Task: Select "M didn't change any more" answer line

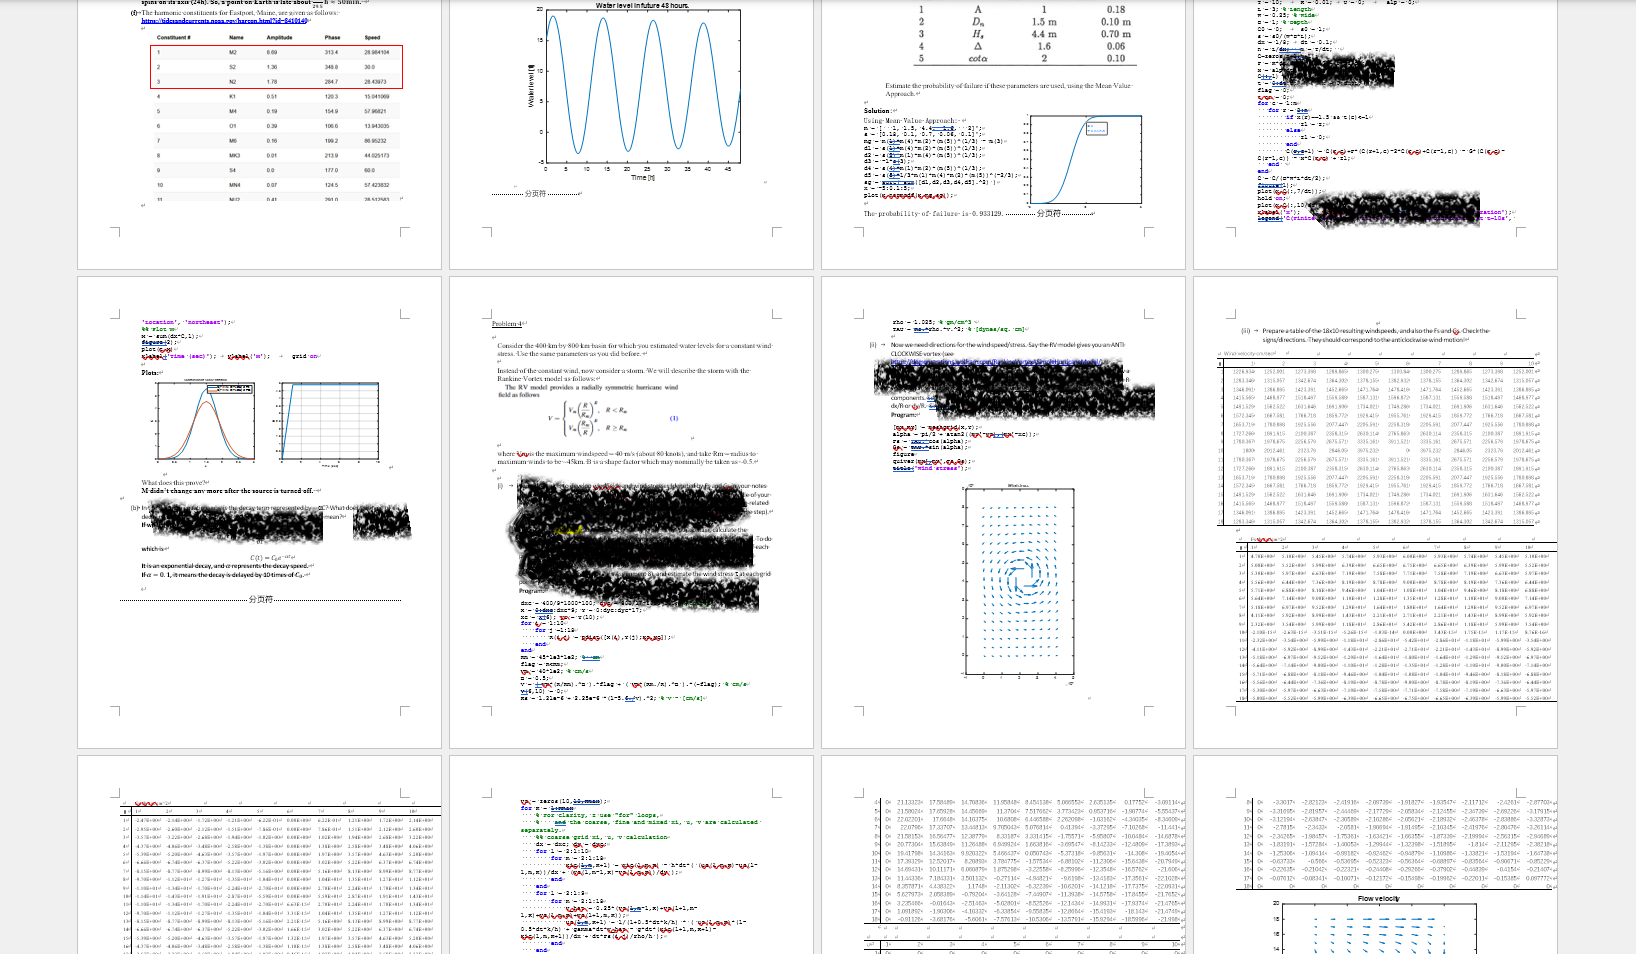Action: coord(227,491)
